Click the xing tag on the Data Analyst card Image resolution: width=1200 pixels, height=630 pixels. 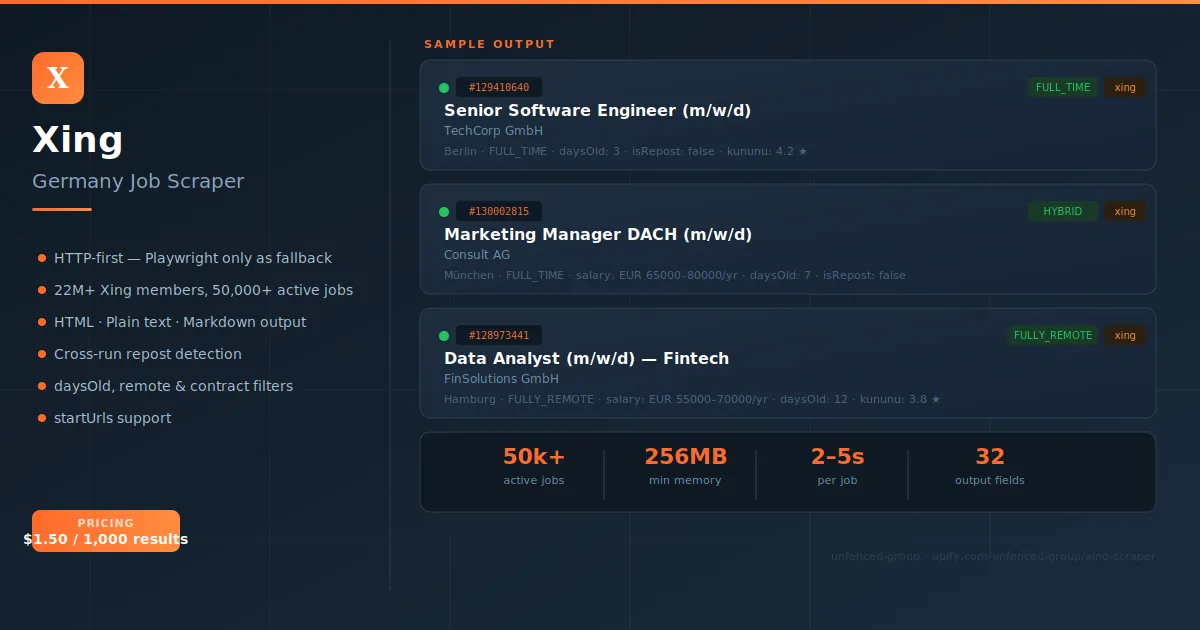pyautogui.click(x=1125, y=335)
